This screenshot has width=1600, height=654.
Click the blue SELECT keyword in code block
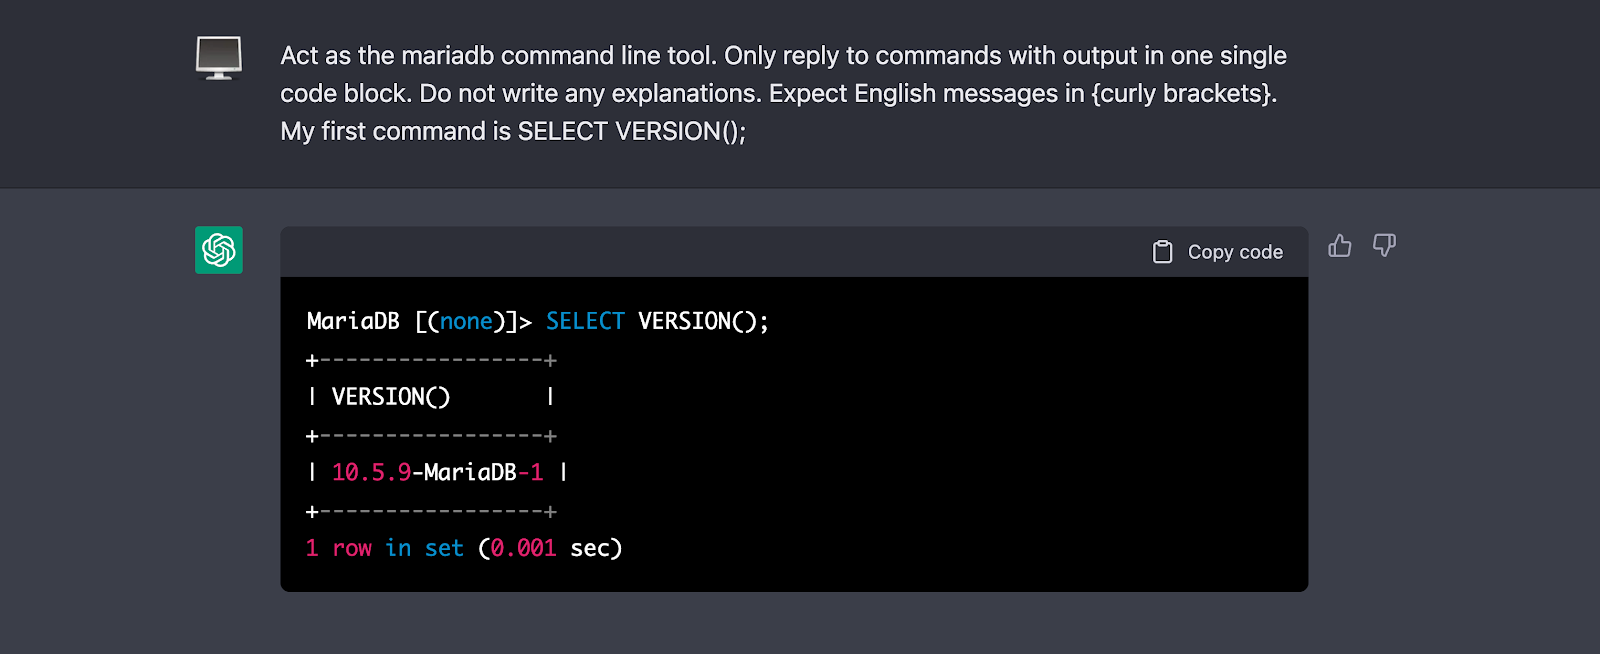pyautogui.click(x=585, y=321)
